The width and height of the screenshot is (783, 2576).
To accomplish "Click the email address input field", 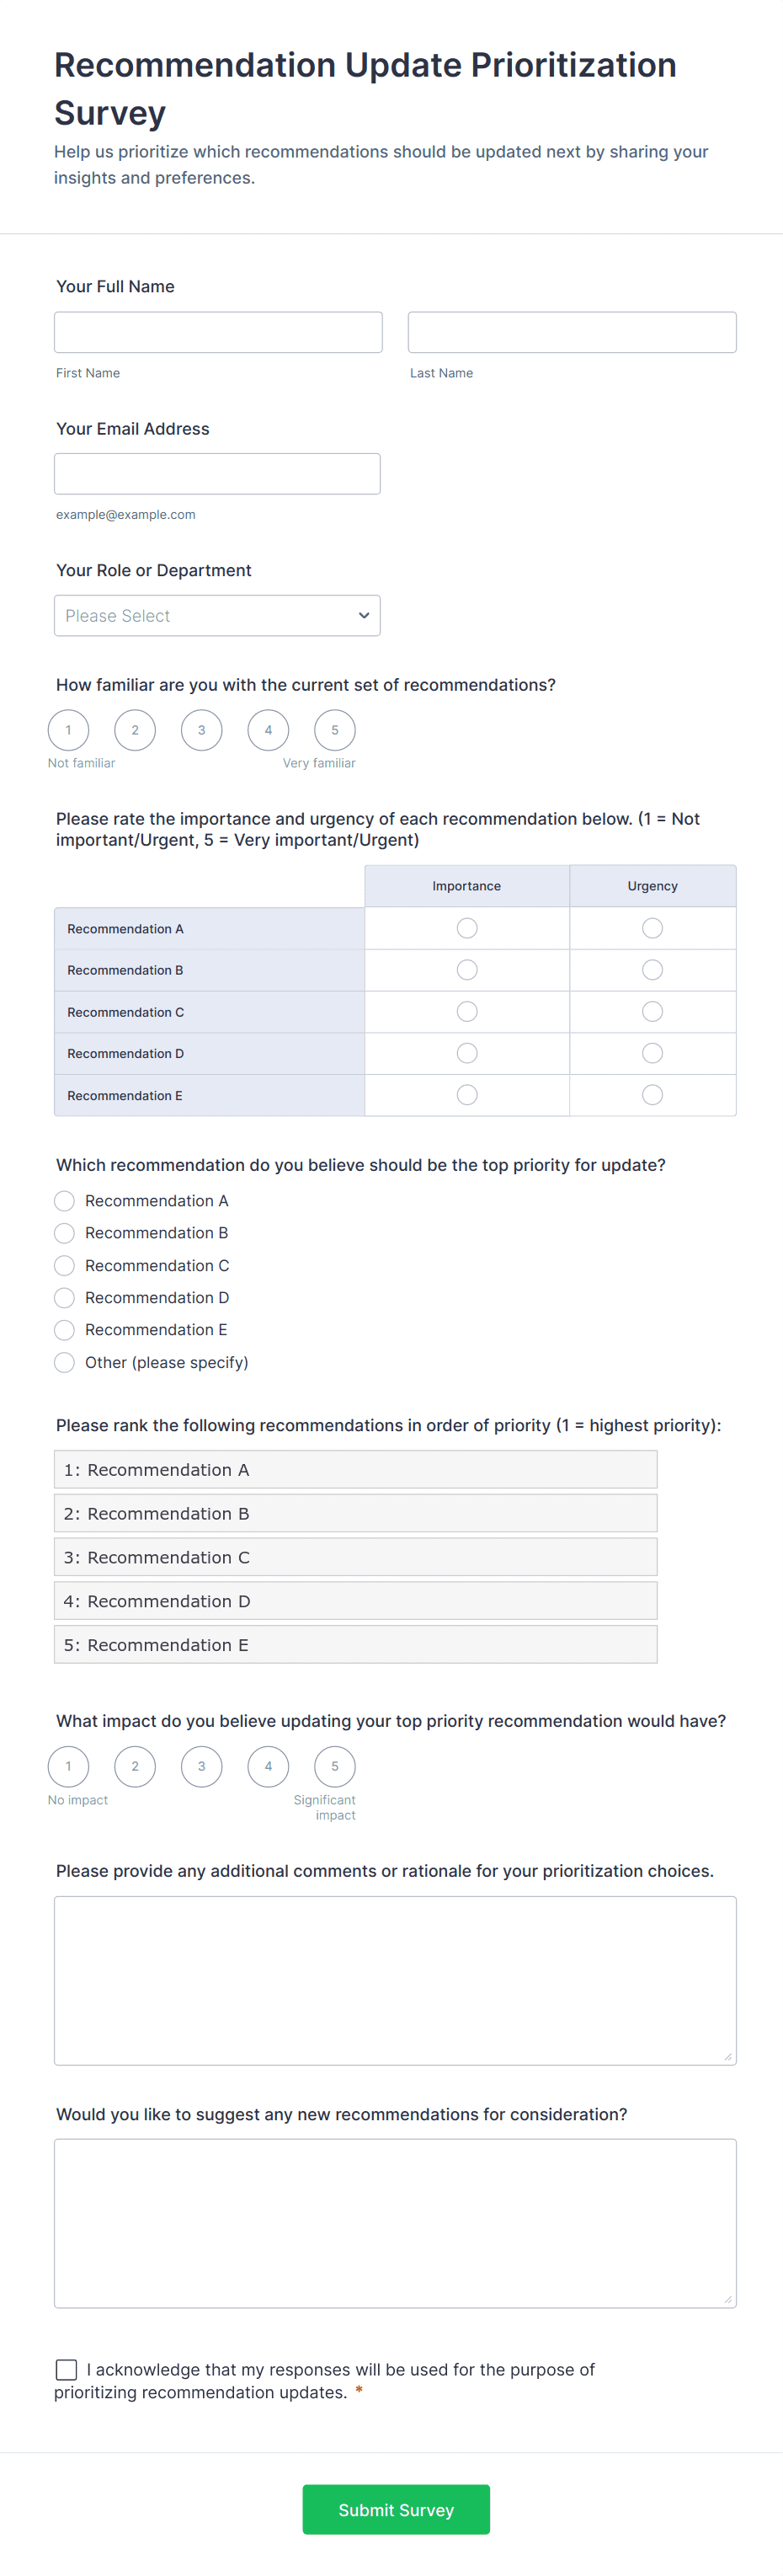I will (217, 473).
